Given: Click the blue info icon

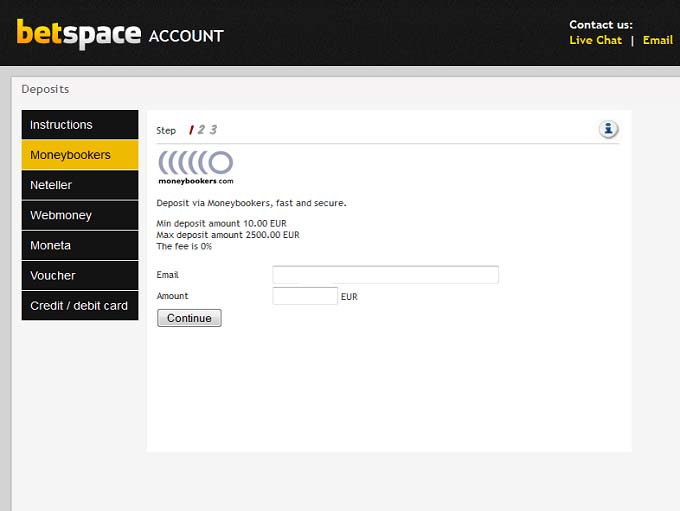Looking at the screenshot, I should click(x=608, y=129).
